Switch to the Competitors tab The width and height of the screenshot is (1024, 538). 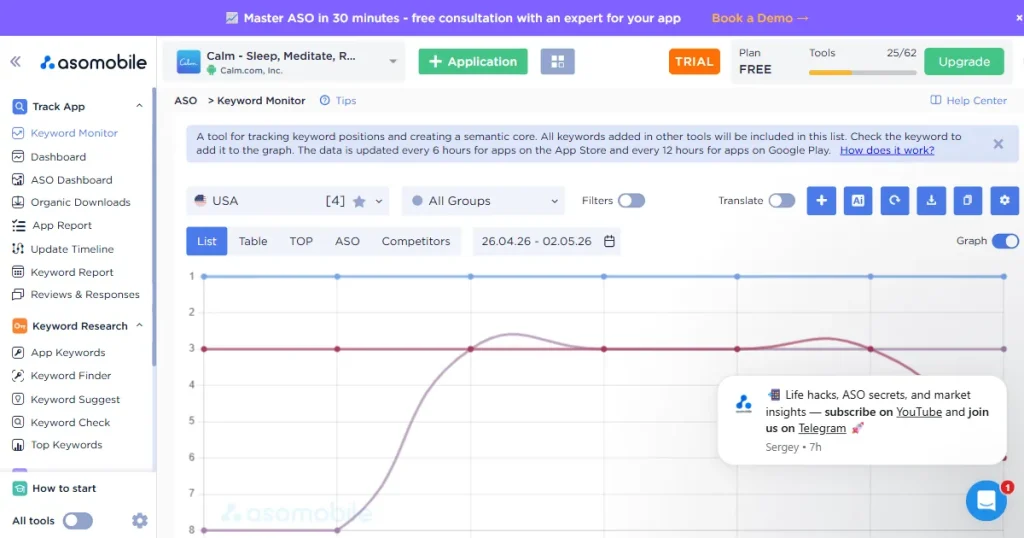[416, 241]
